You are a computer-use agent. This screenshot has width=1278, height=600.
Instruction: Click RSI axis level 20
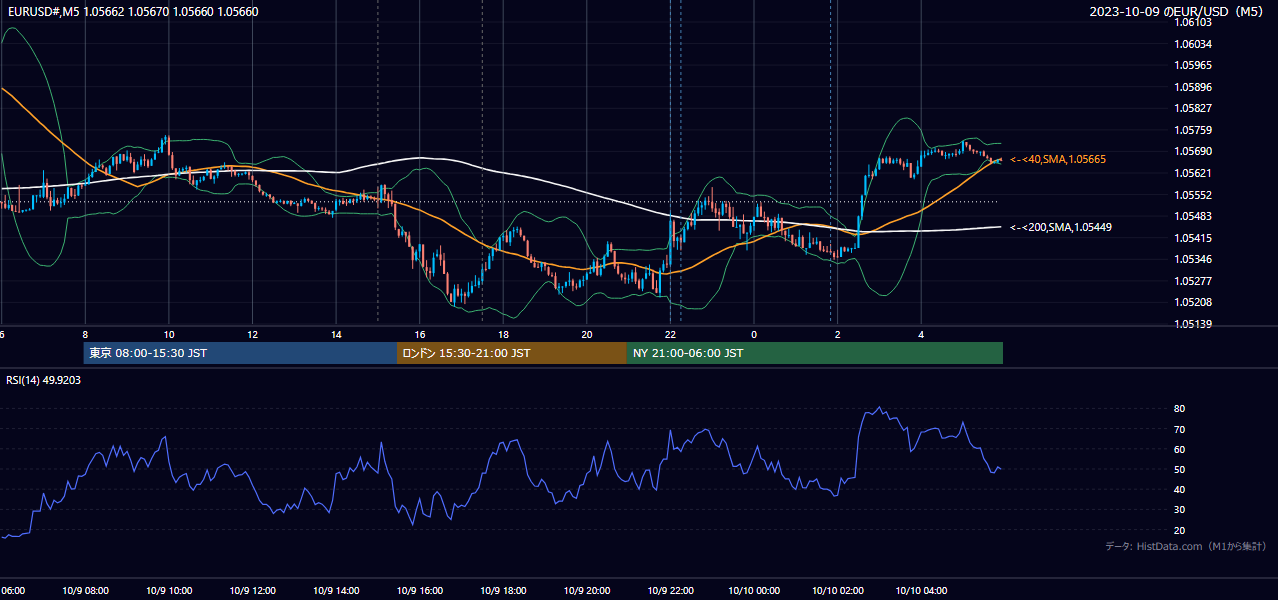[x=1180, y=530]
